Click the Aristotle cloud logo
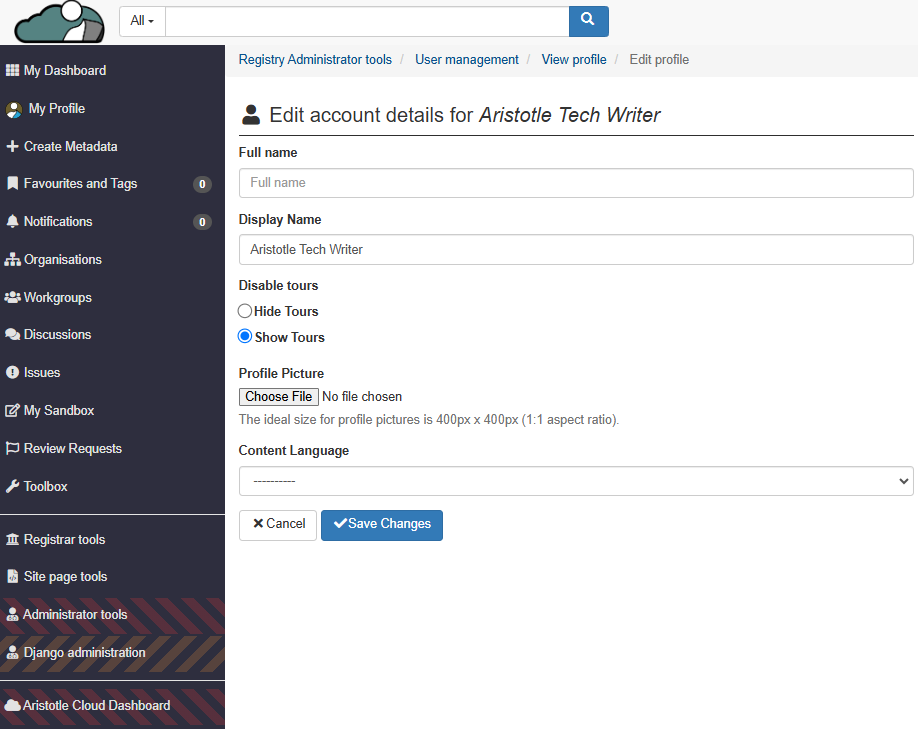 point(59,21)
